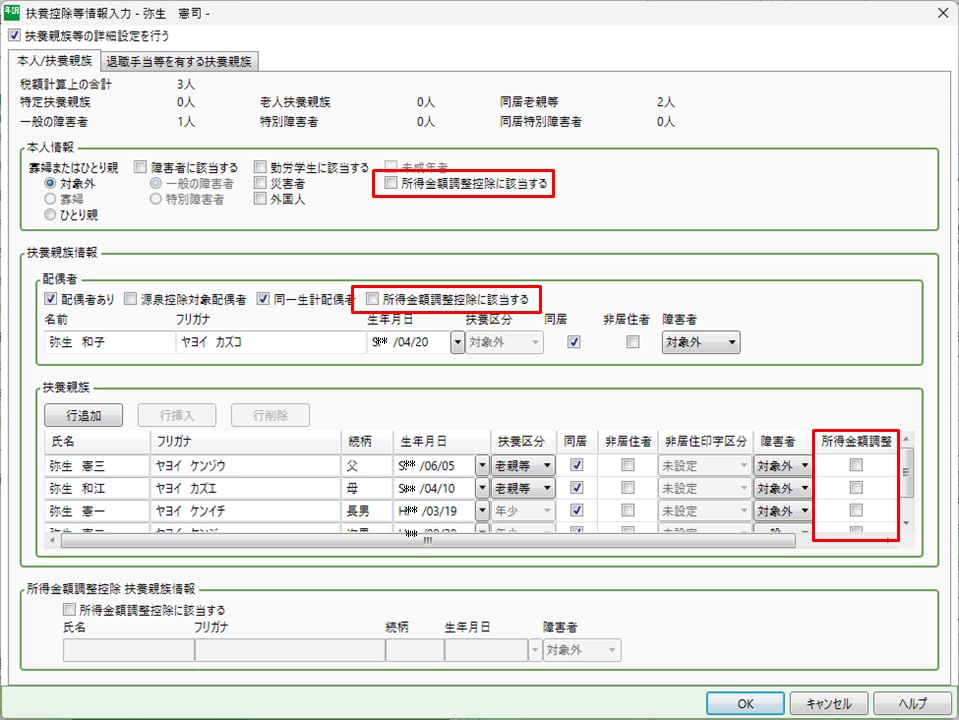Viewport: 959px width, 720px height.
Task: Click the キャンセル button
Action: click(x=828, y=703)
